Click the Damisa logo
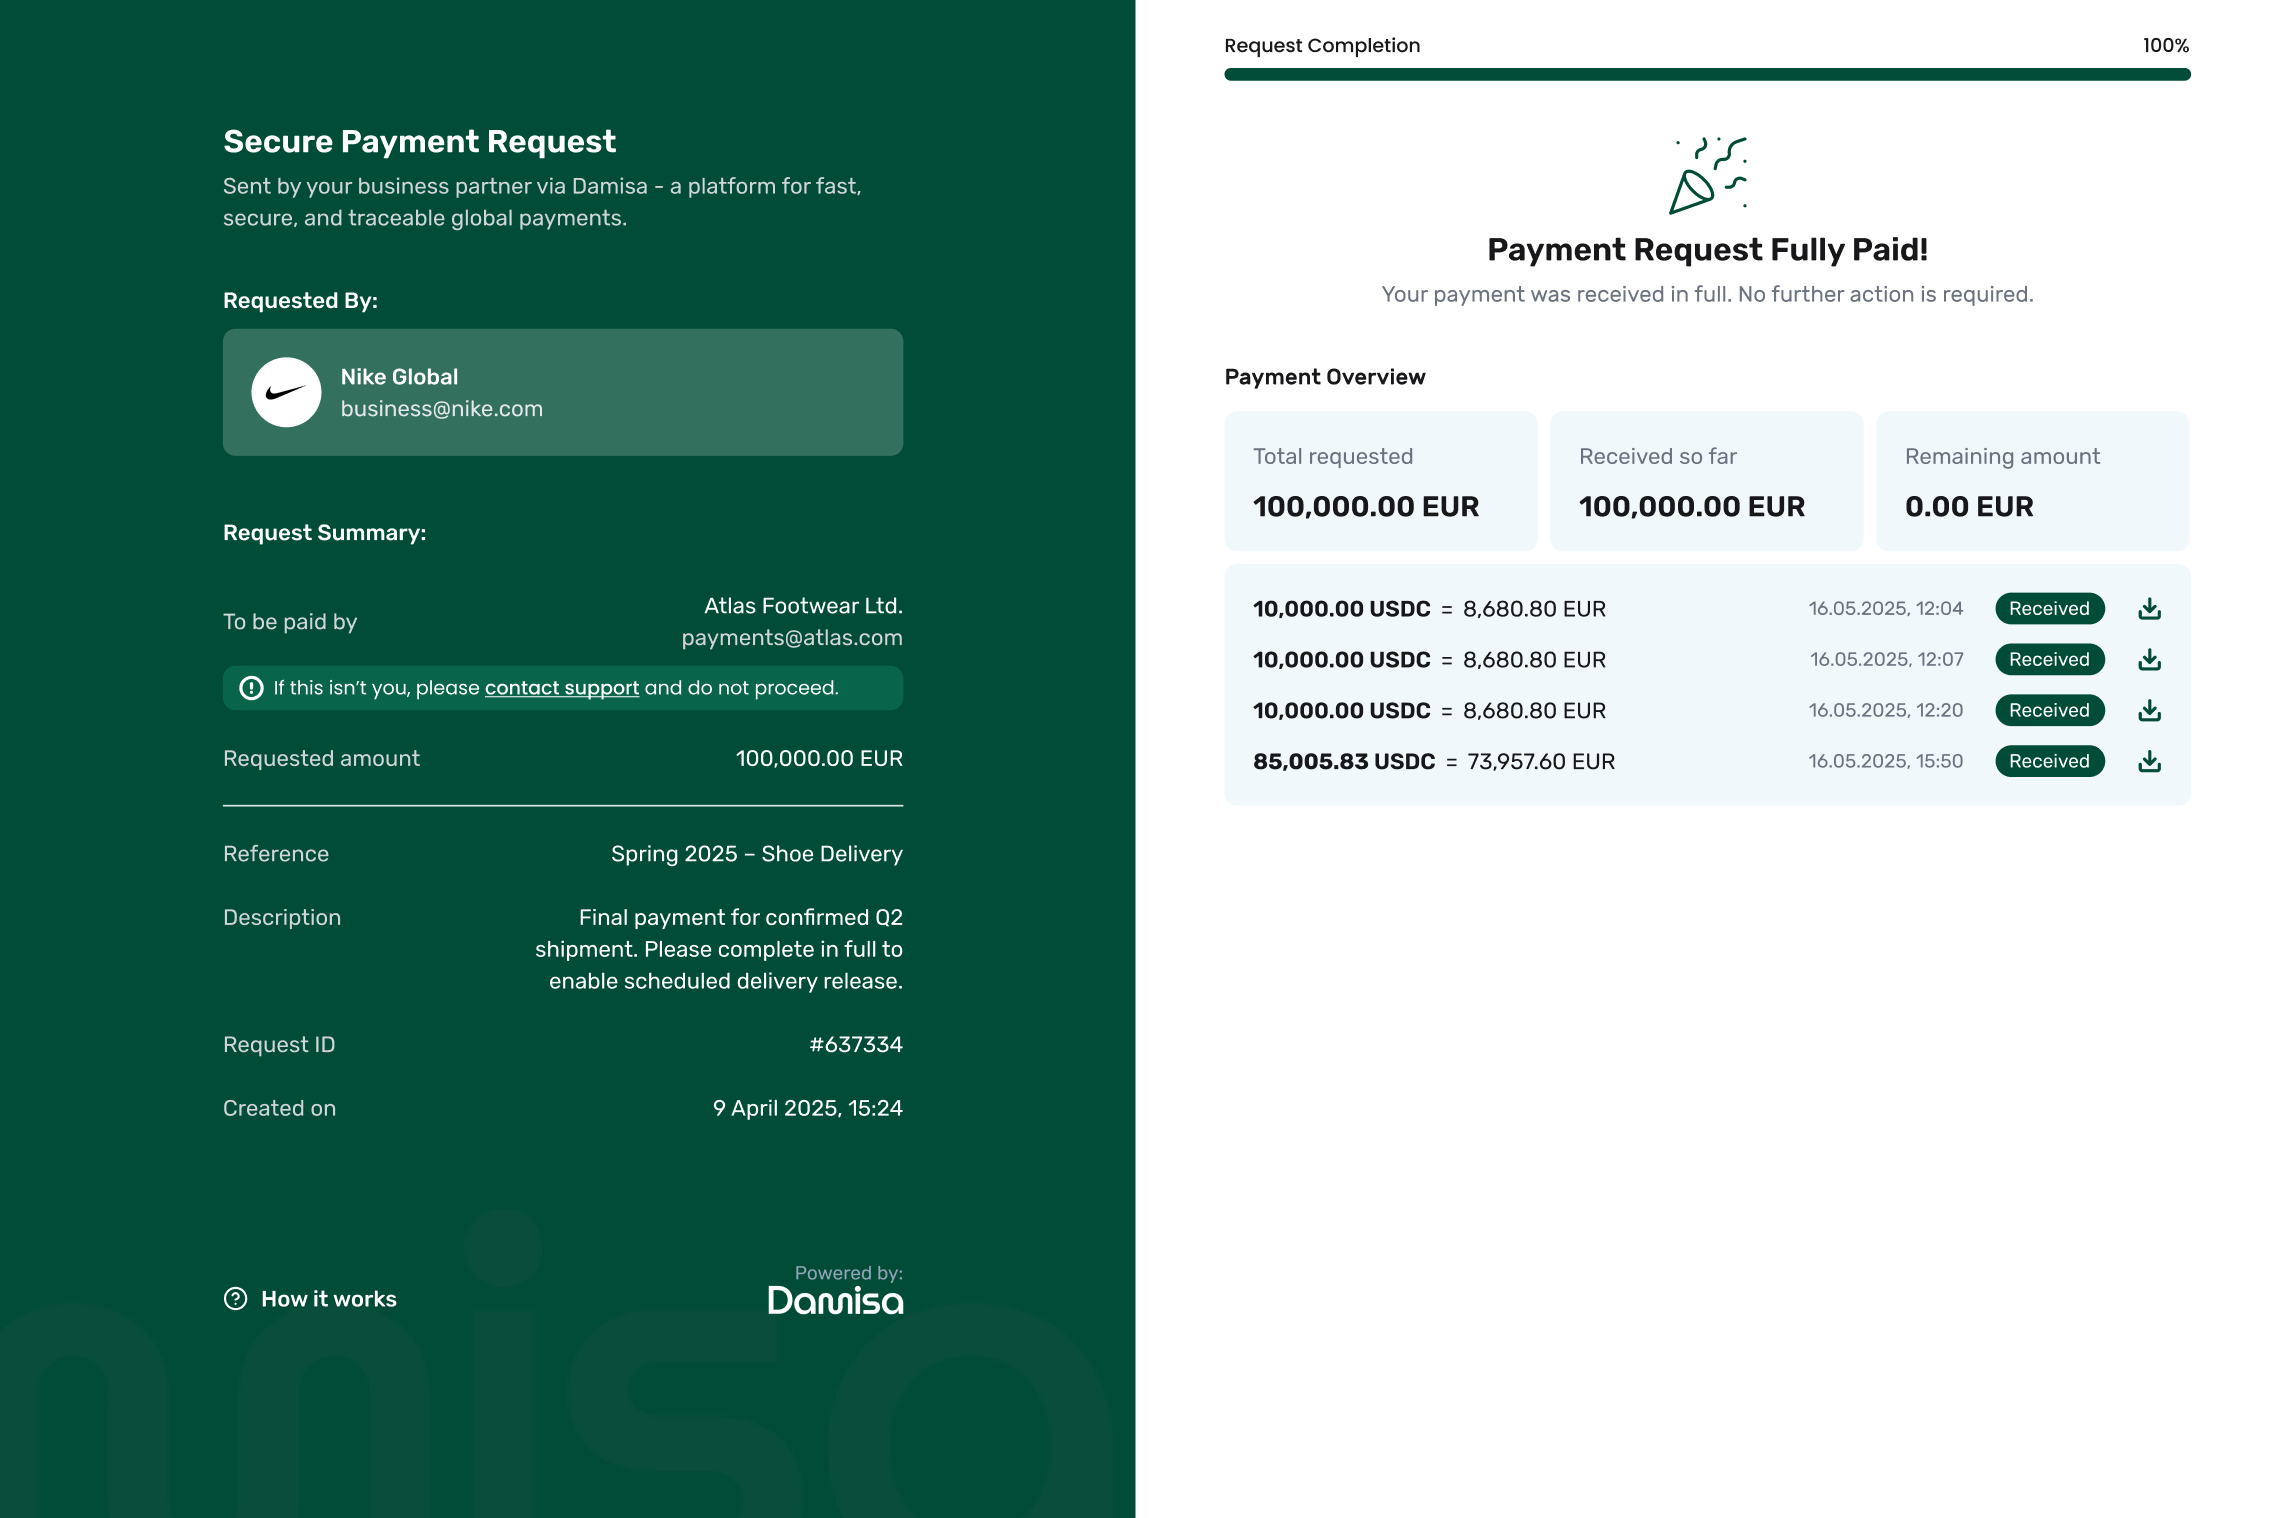The image size is (2280, 1518). tap(835, 1301)
